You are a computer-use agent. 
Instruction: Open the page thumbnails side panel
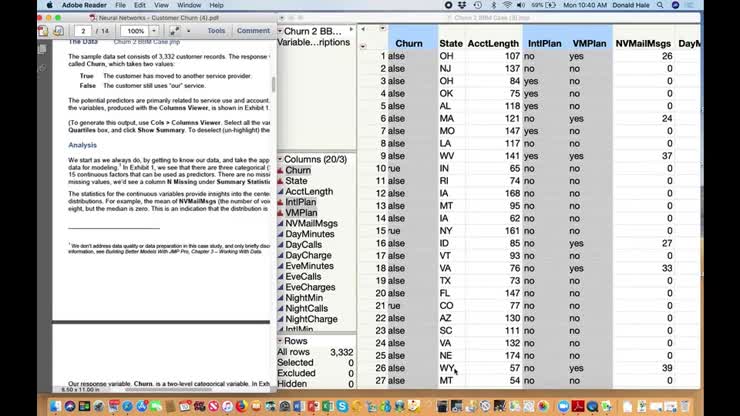coord(42,49)
